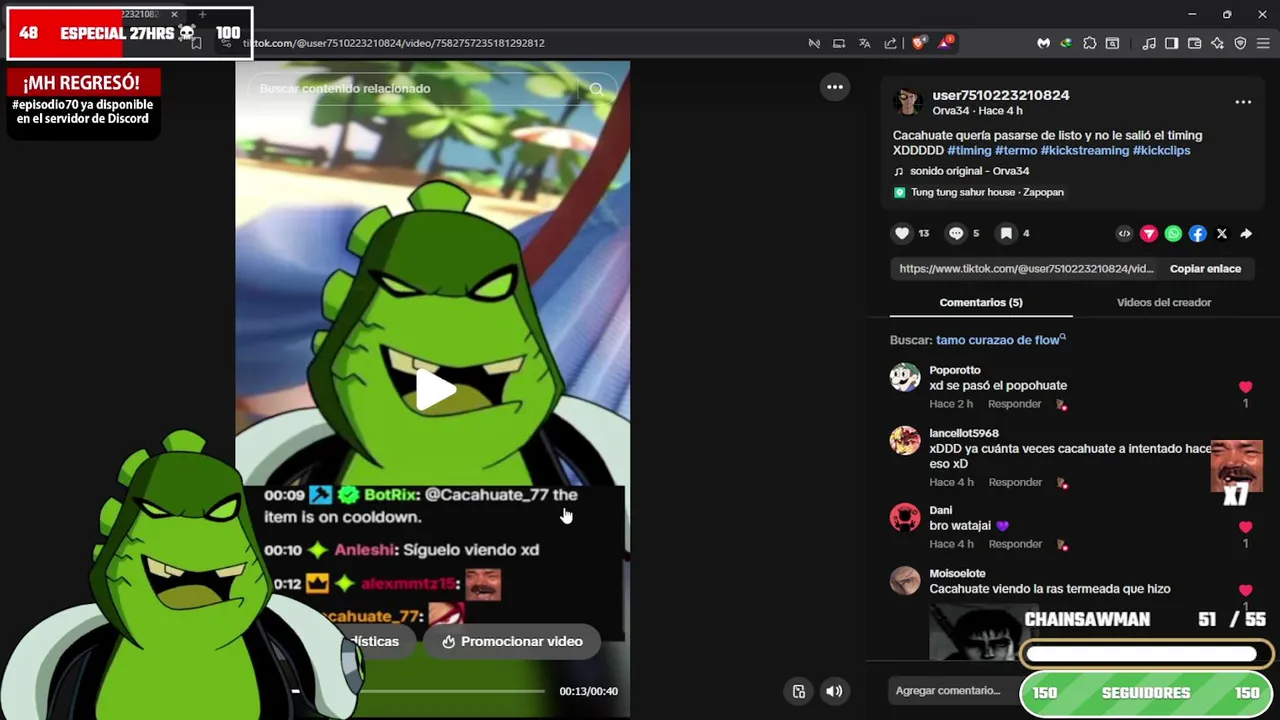This screenshot has height=720, width=1280.
Task: Click the crossed-out N address bar icon
Action: (814, 43)
